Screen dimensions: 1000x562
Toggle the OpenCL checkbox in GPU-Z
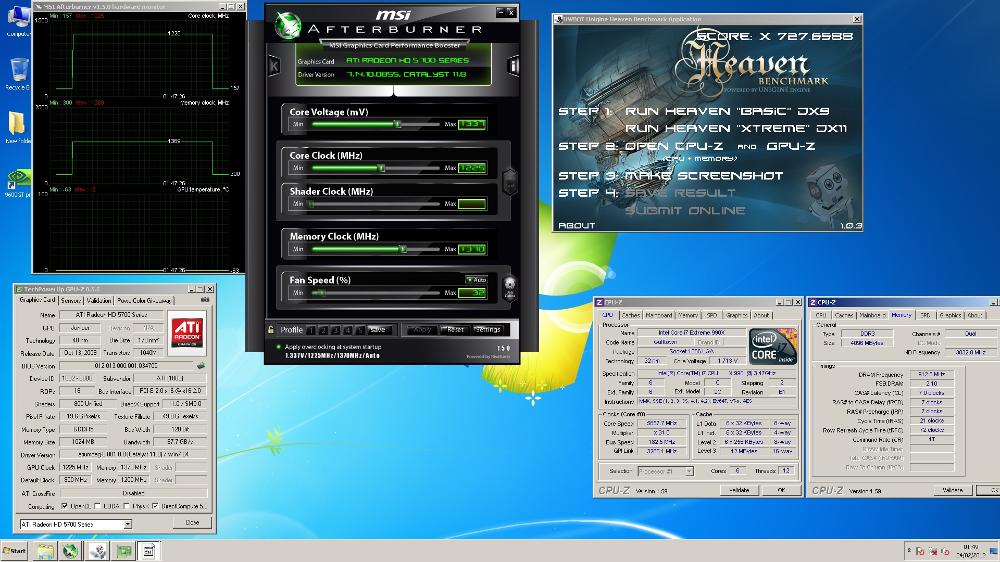(64, 506)
